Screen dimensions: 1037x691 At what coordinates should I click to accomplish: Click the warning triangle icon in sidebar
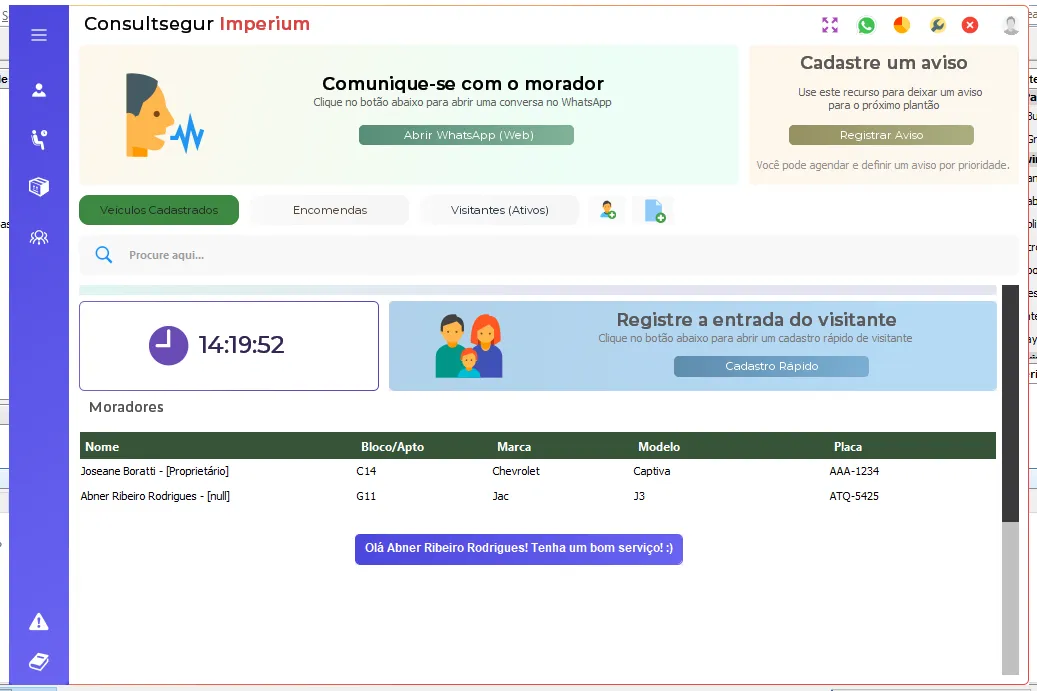(39, 622)
